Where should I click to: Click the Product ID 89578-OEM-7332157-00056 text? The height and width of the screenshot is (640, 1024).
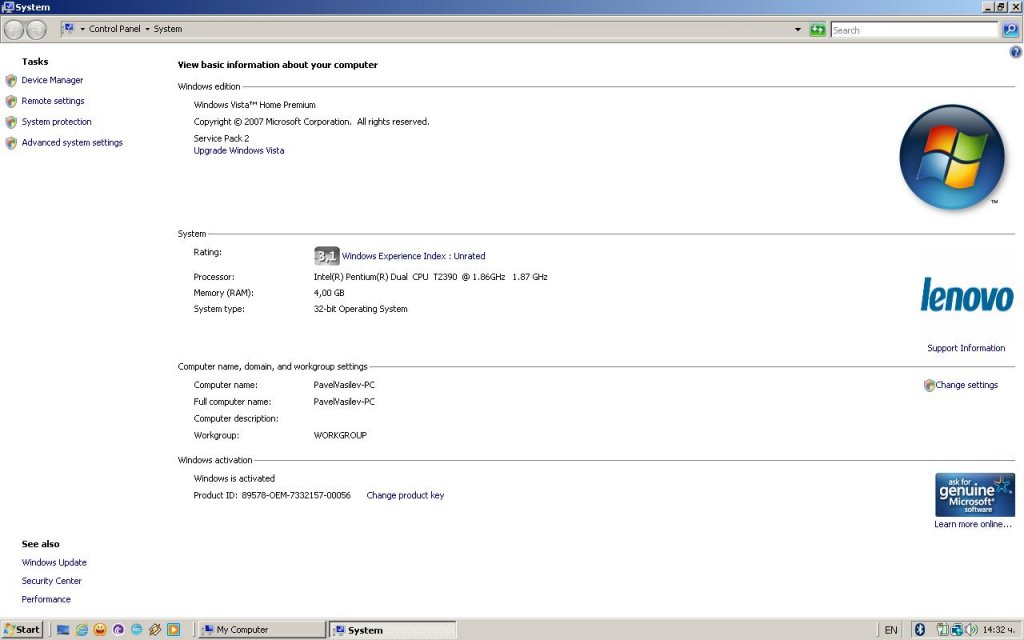pyautogui.click(x=272, y=496)
